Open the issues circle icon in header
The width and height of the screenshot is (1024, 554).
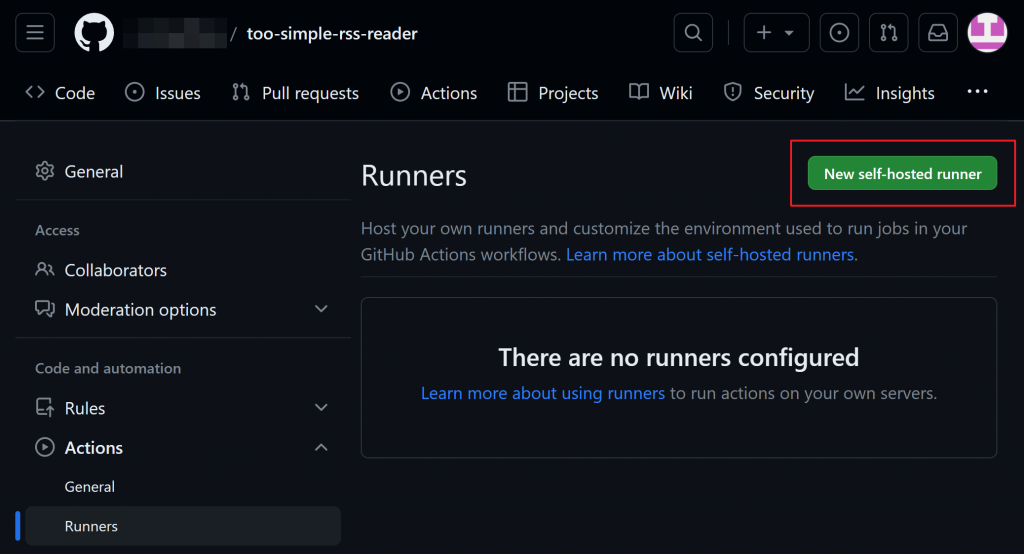pyautogui.click(x=839, y=33)
